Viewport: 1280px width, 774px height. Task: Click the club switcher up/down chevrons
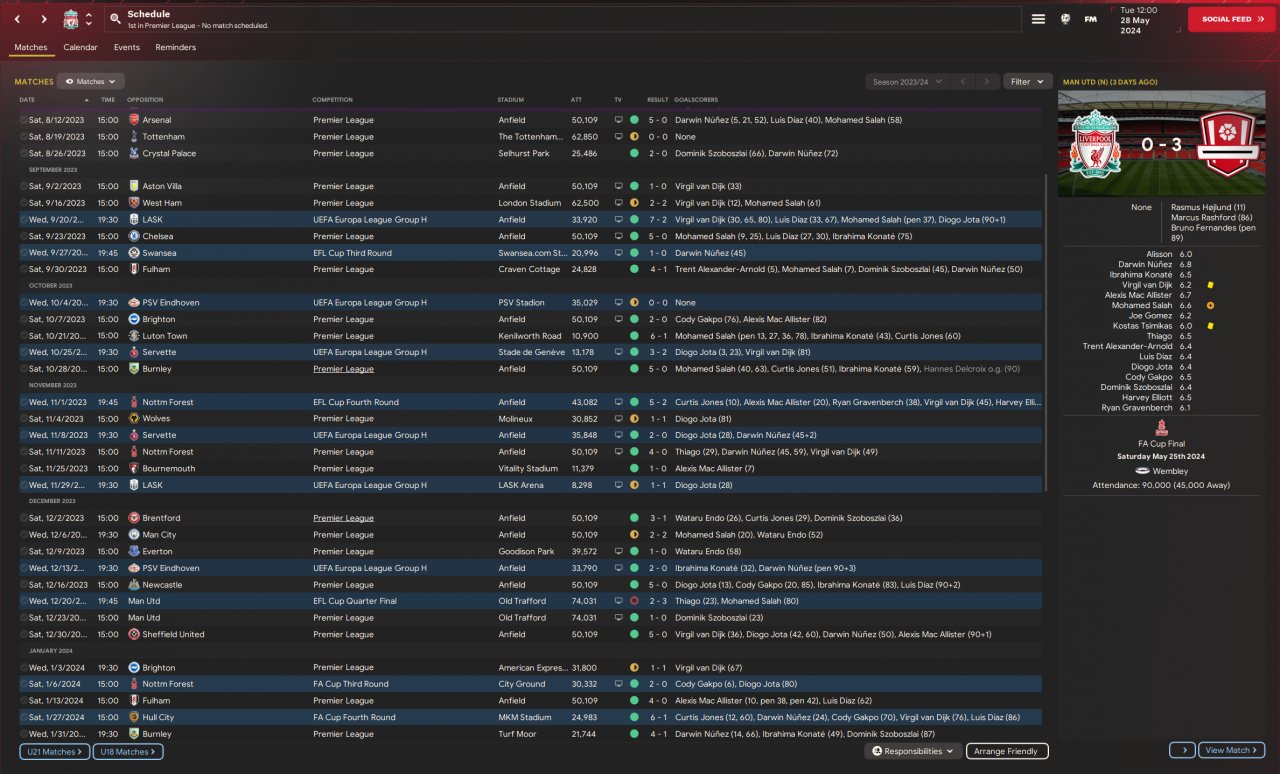[89, 19]
